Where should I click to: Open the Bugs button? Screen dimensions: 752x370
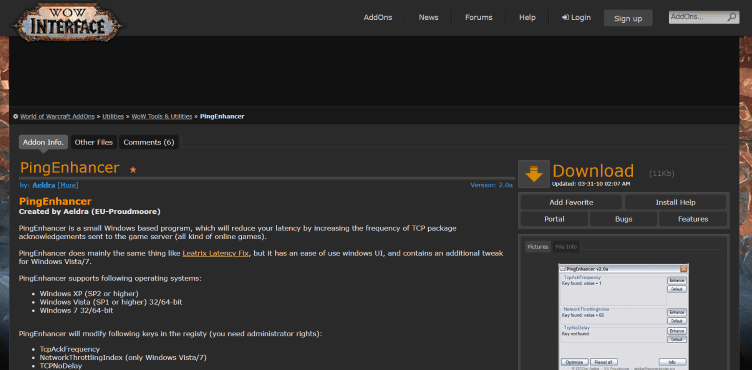pyautogui.click(x=623, y=219)
